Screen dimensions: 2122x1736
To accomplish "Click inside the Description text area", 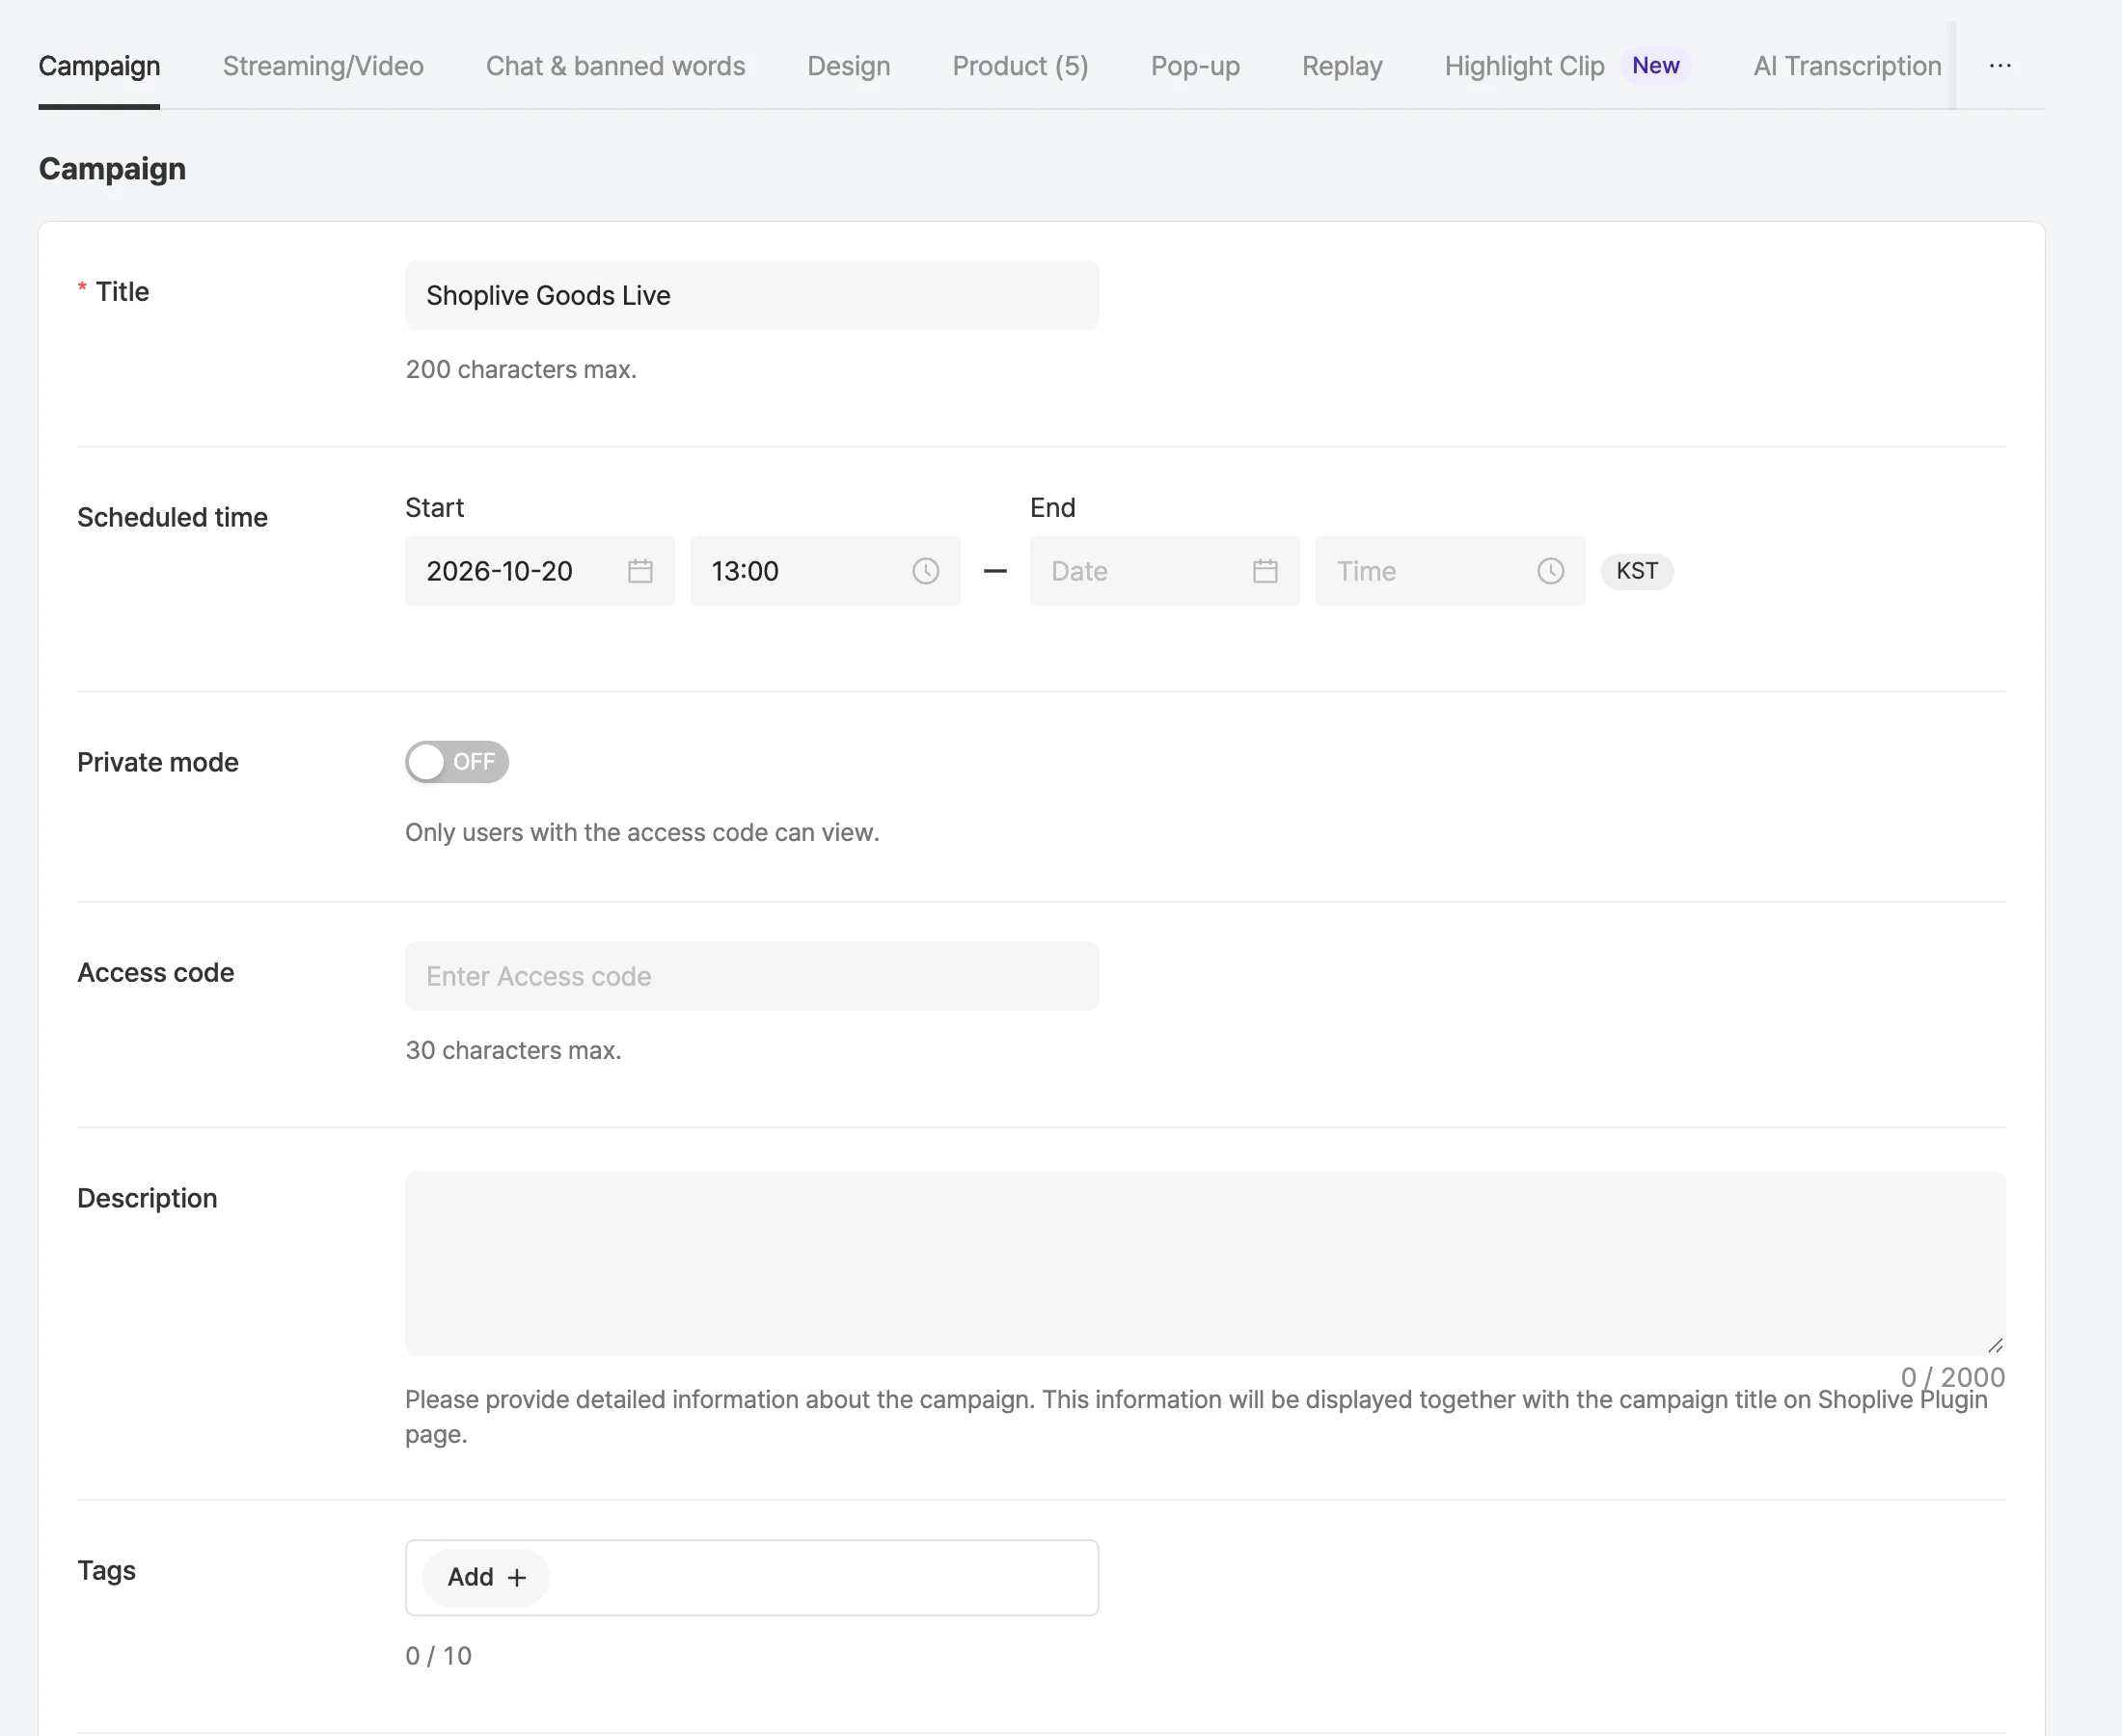I will 1205,1263.
